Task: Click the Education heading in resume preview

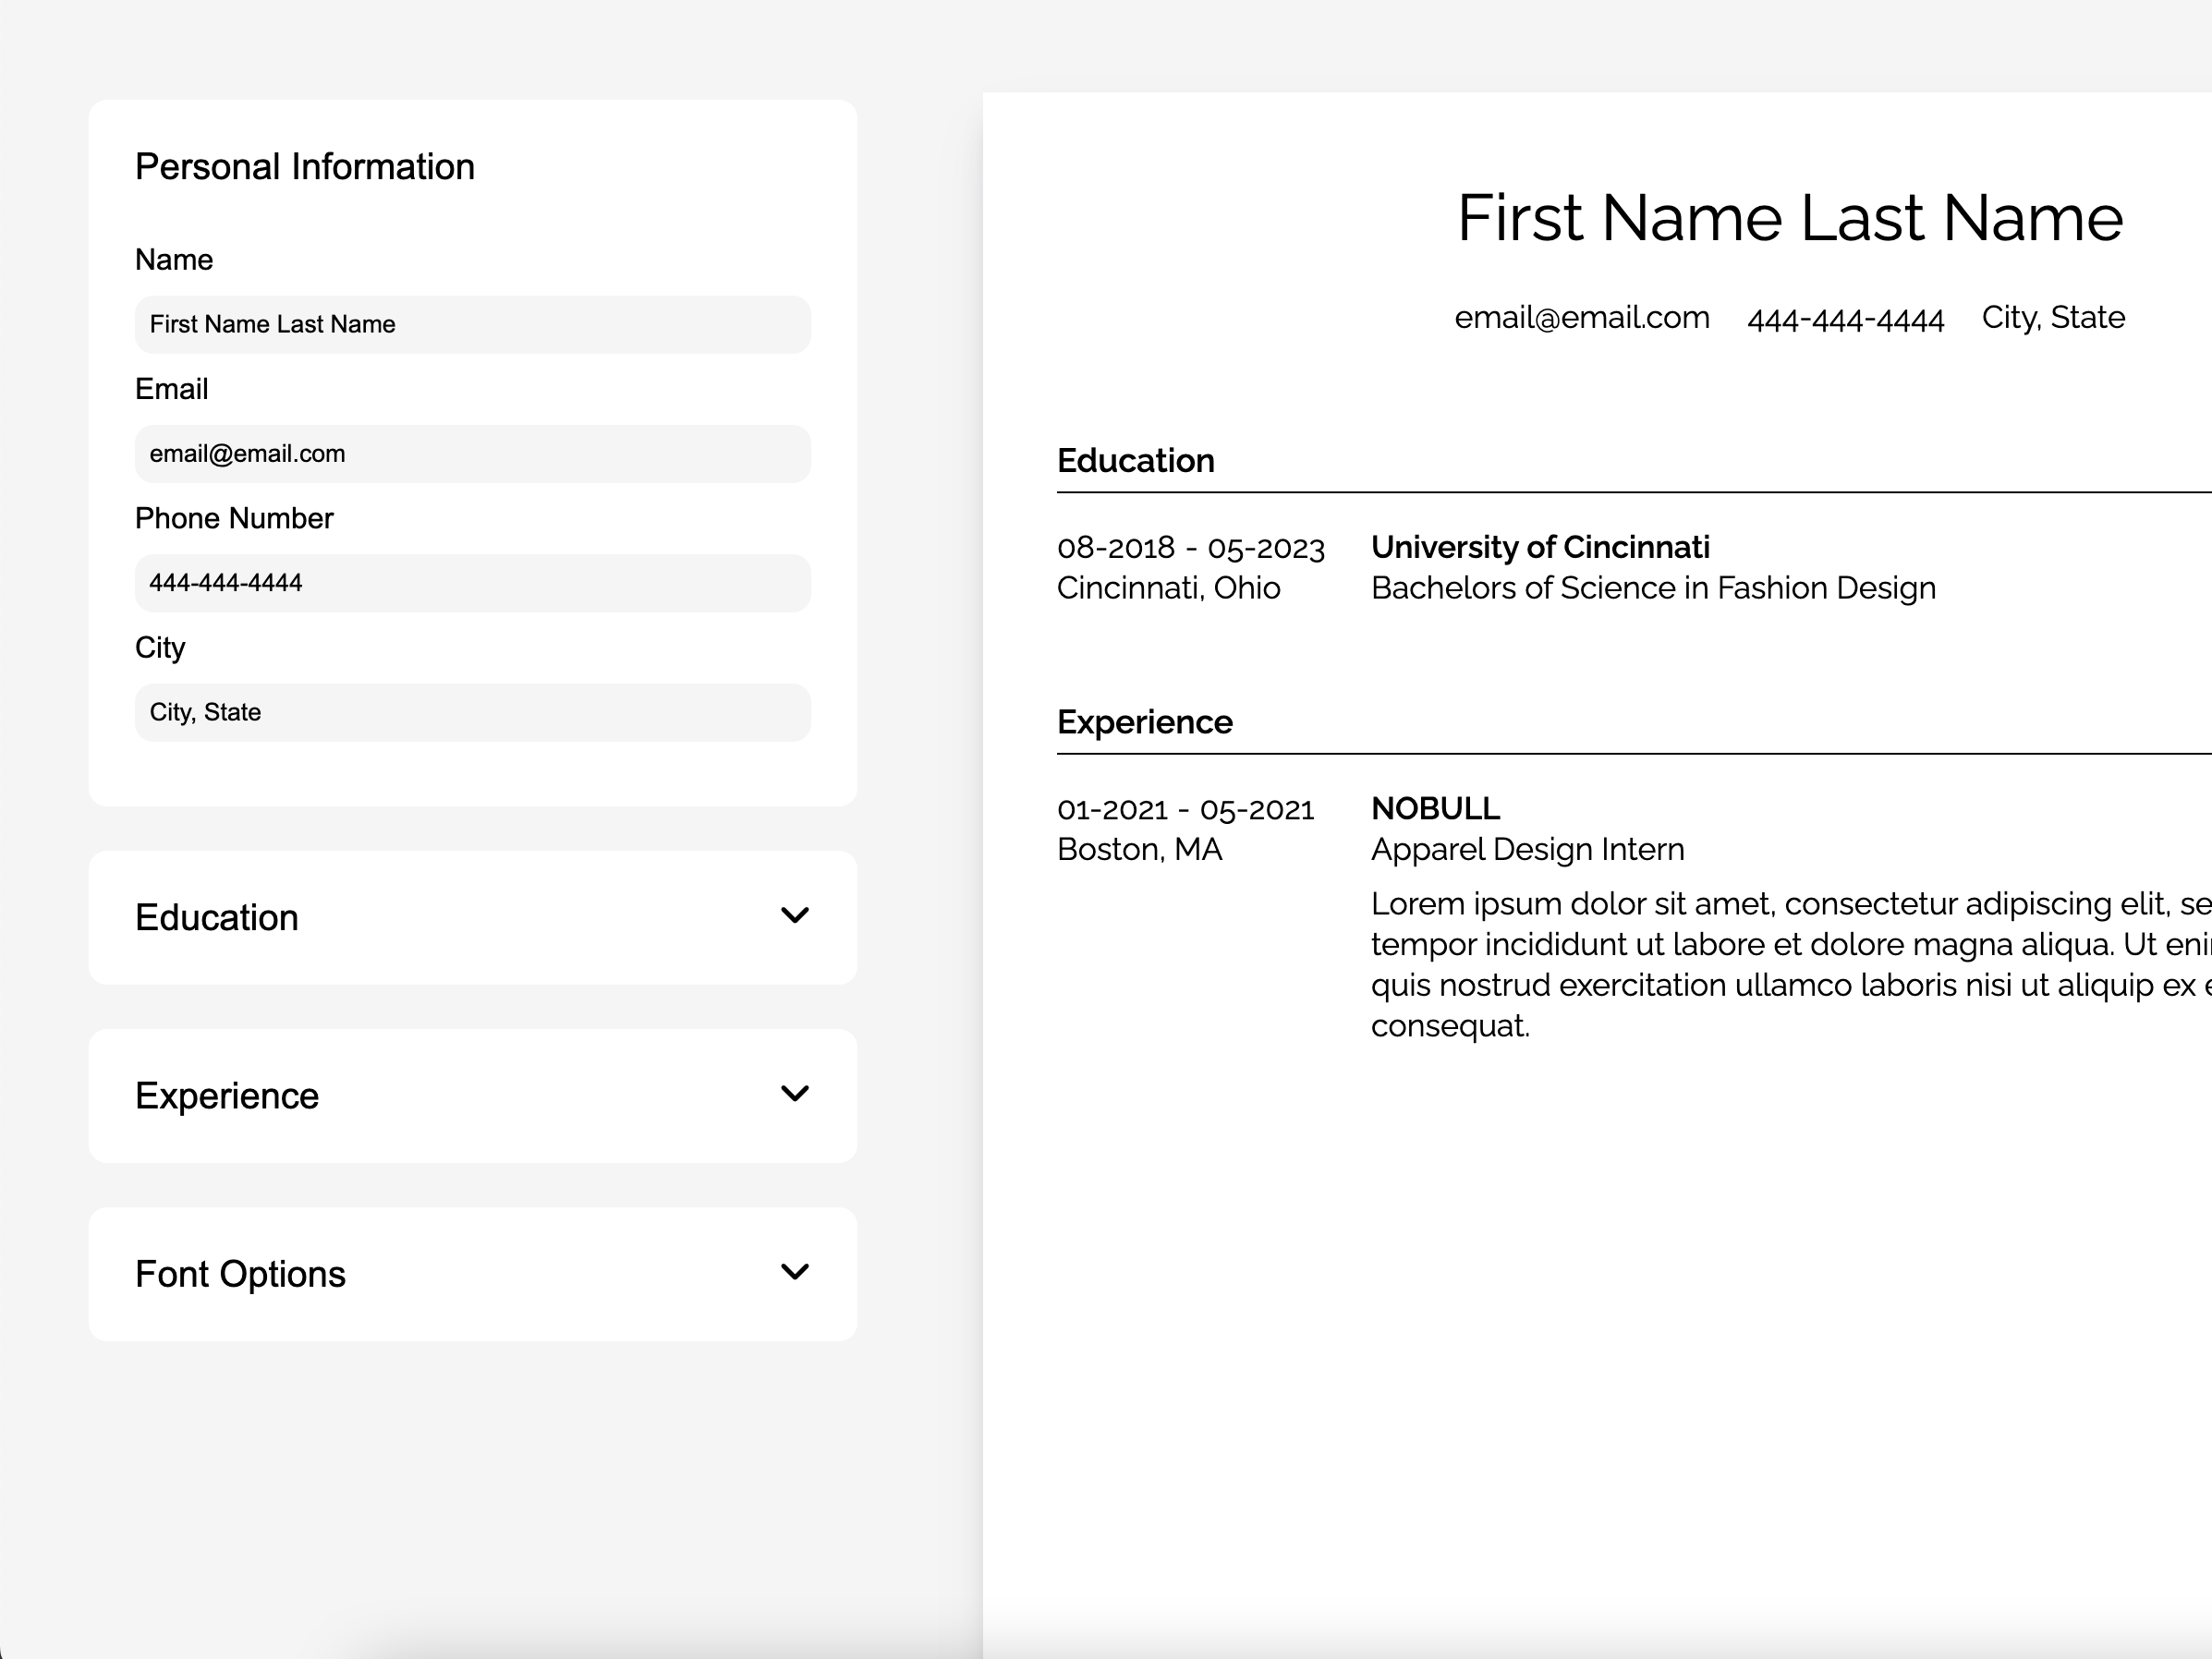Action: coord(1135,461)
